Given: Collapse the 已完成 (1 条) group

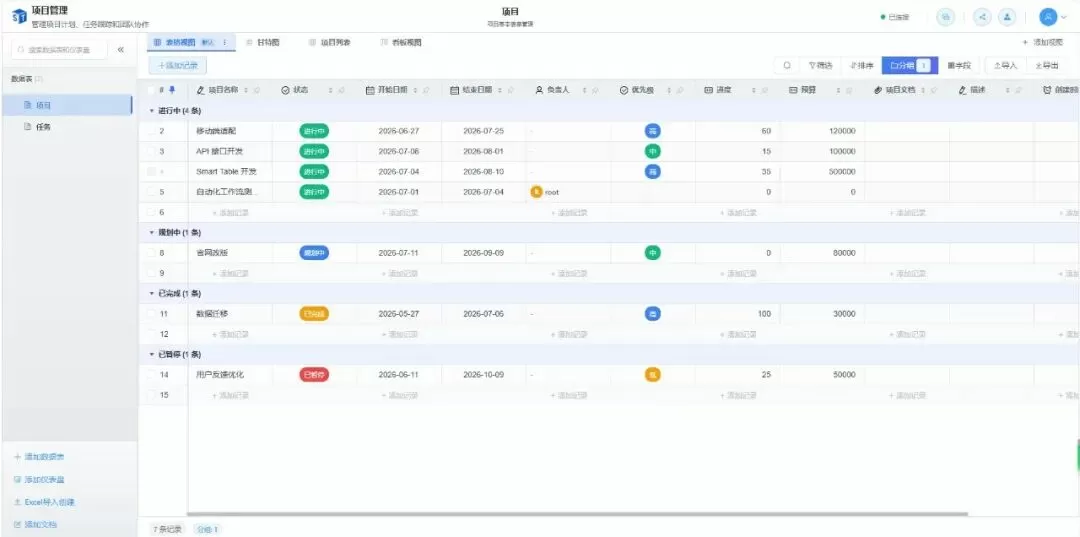Looking at the screenshot, I should coord(152,294).
